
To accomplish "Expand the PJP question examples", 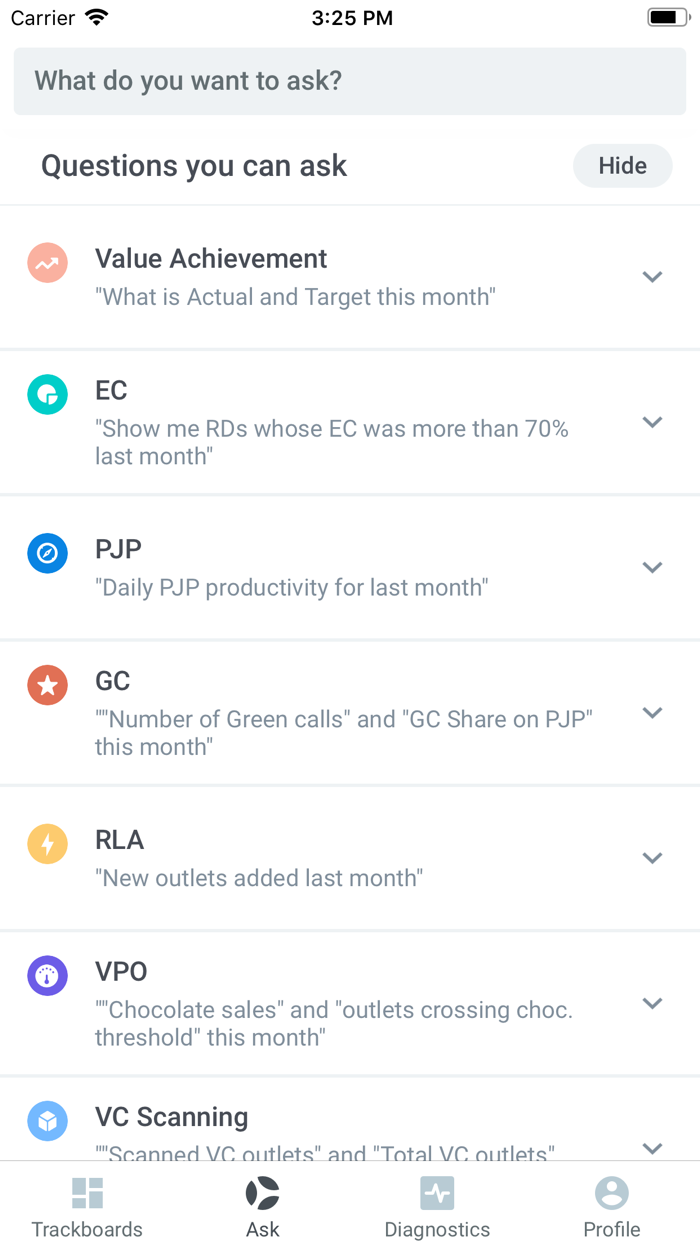I will pos(652,567).
